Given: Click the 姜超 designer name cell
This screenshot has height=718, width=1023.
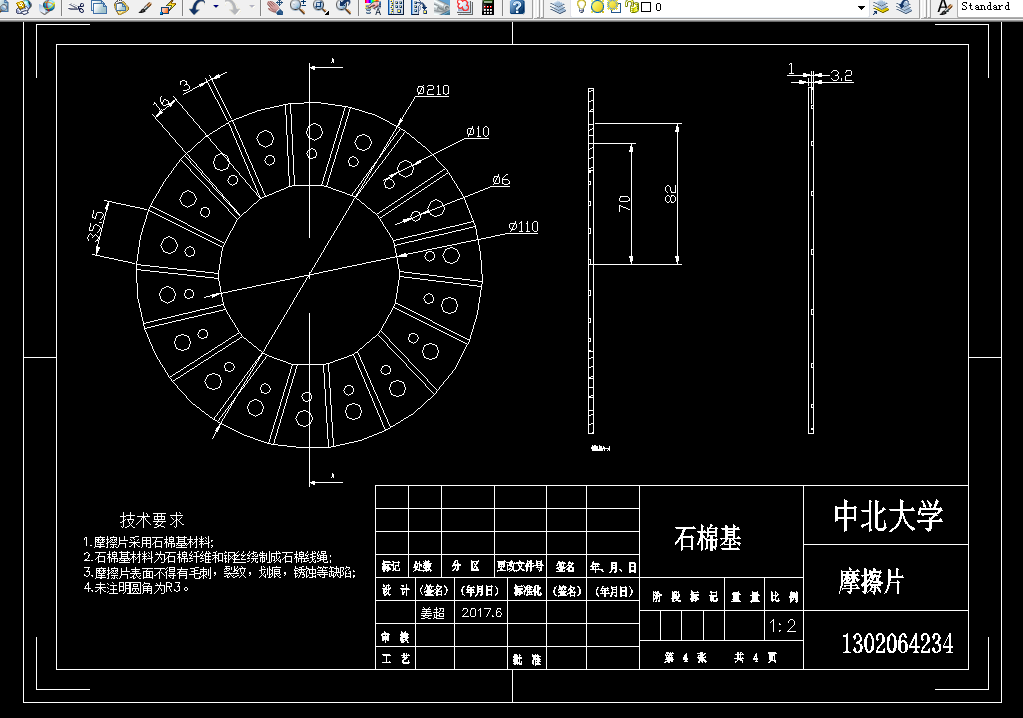Looking at the screenshot, I should tap(433, 613).
